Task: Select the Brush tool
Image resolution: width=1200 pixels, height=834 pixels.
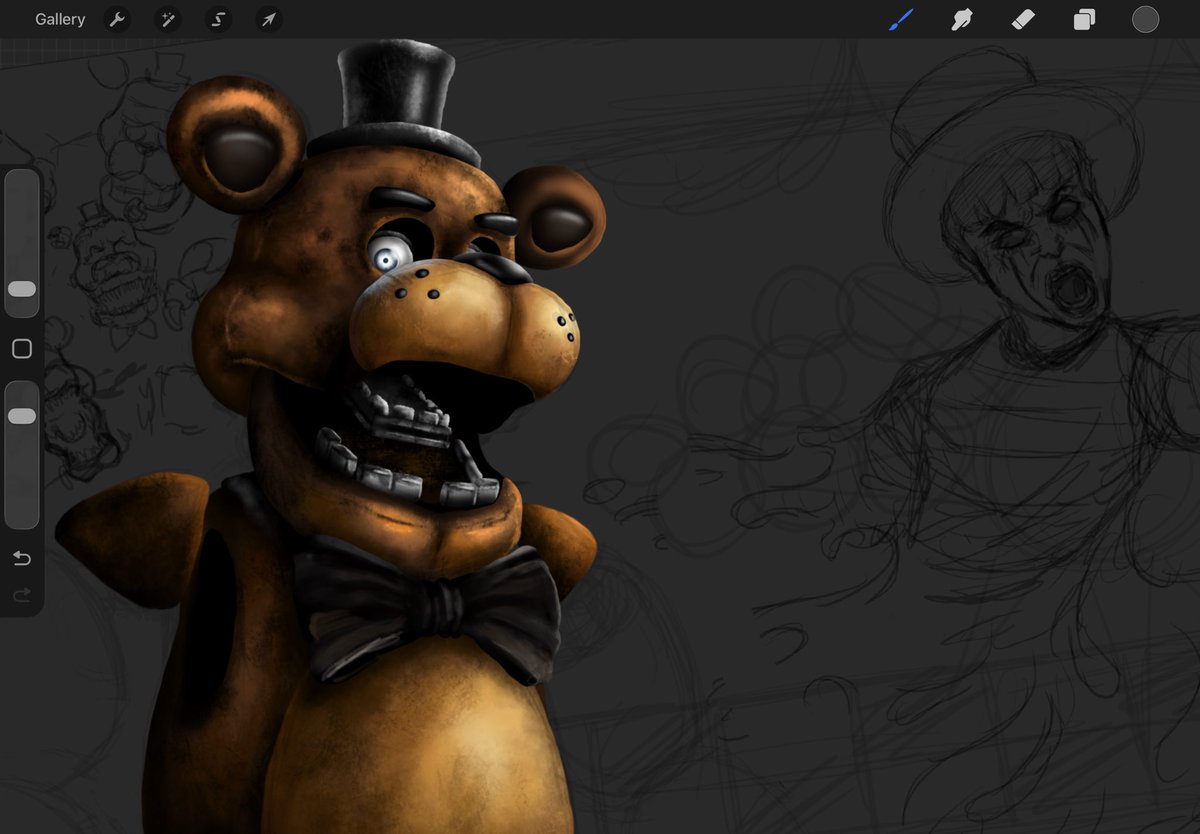Action: pyautogui.click(x=902, y=19)
